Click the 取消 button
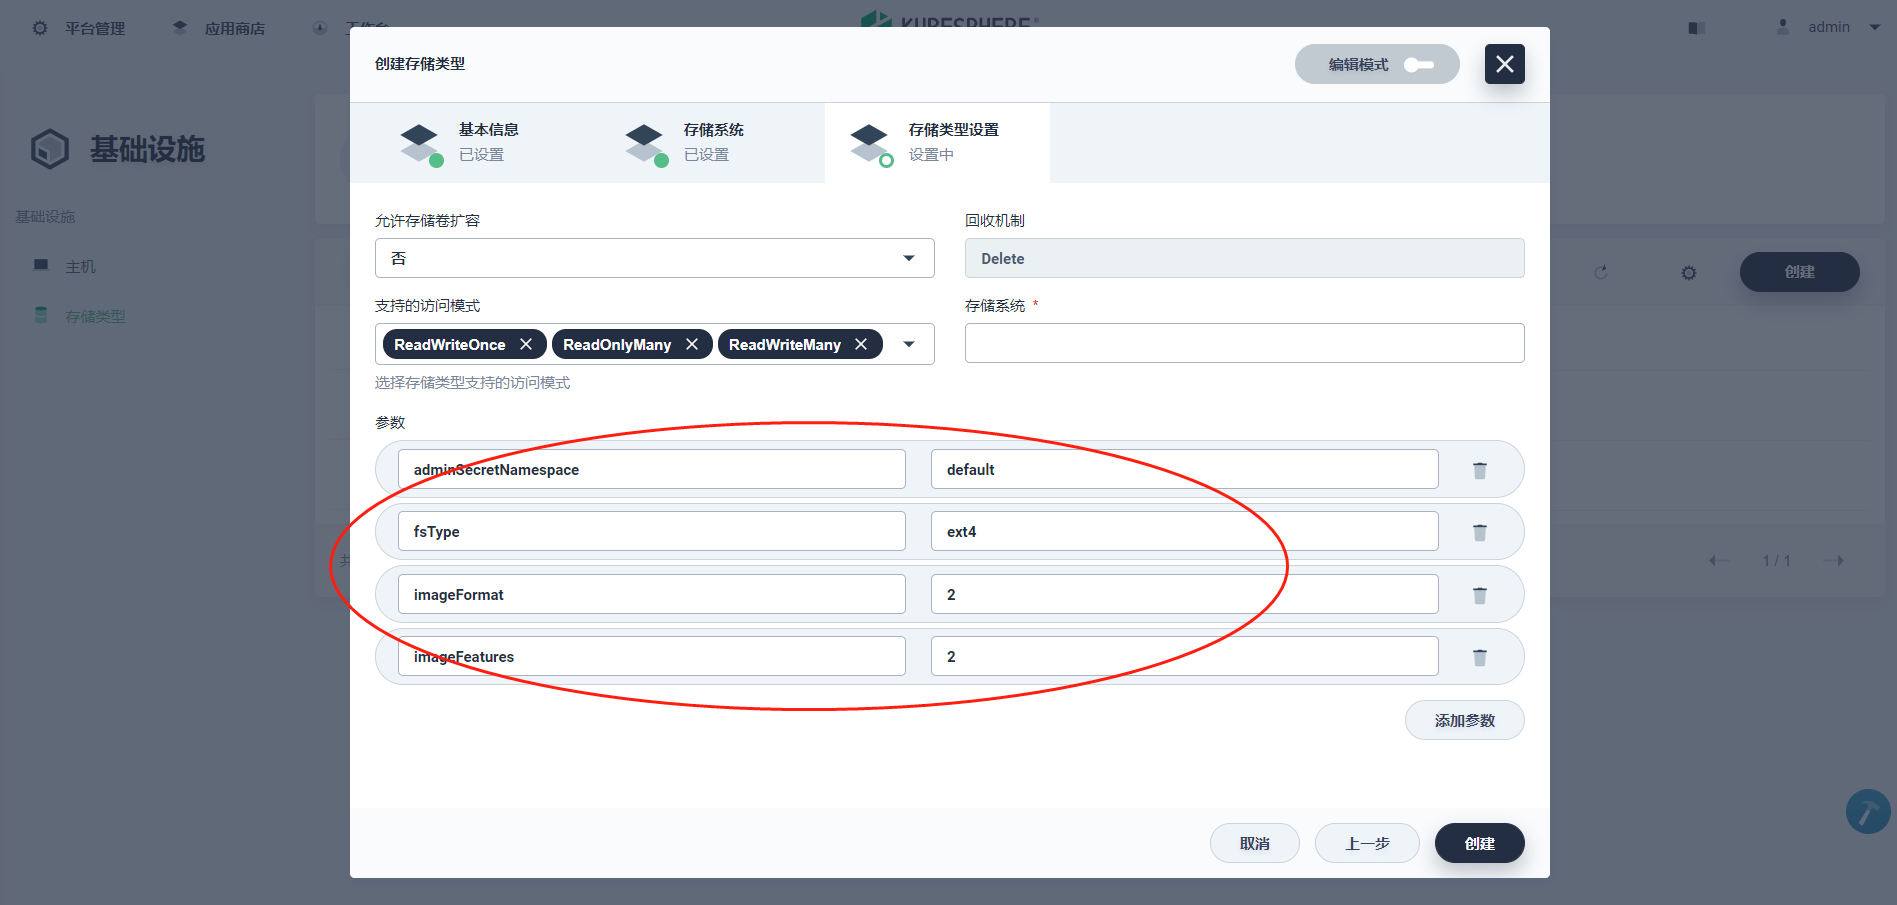 point(1254,843)
